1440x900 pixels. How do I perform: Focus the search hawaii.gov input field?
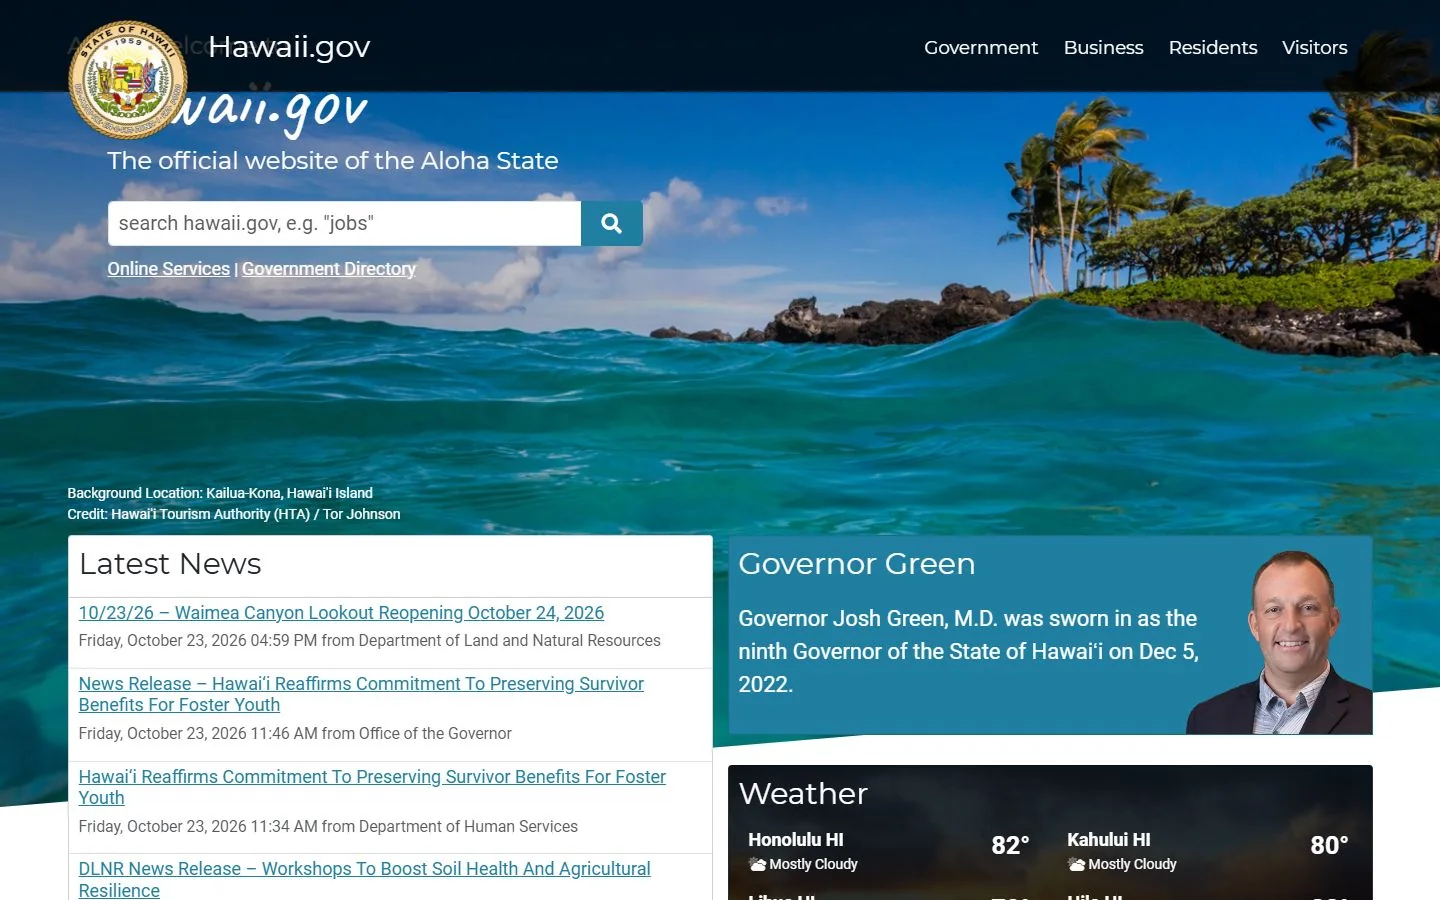(344, 223)
